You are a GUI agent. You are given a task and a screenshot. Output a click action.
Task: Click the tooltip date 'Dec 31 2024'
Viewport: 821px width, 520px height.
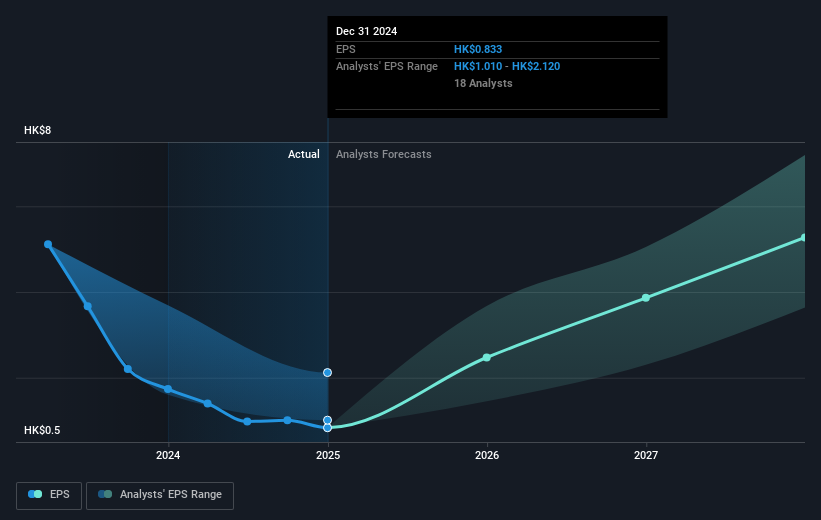(x=367, y=31)
